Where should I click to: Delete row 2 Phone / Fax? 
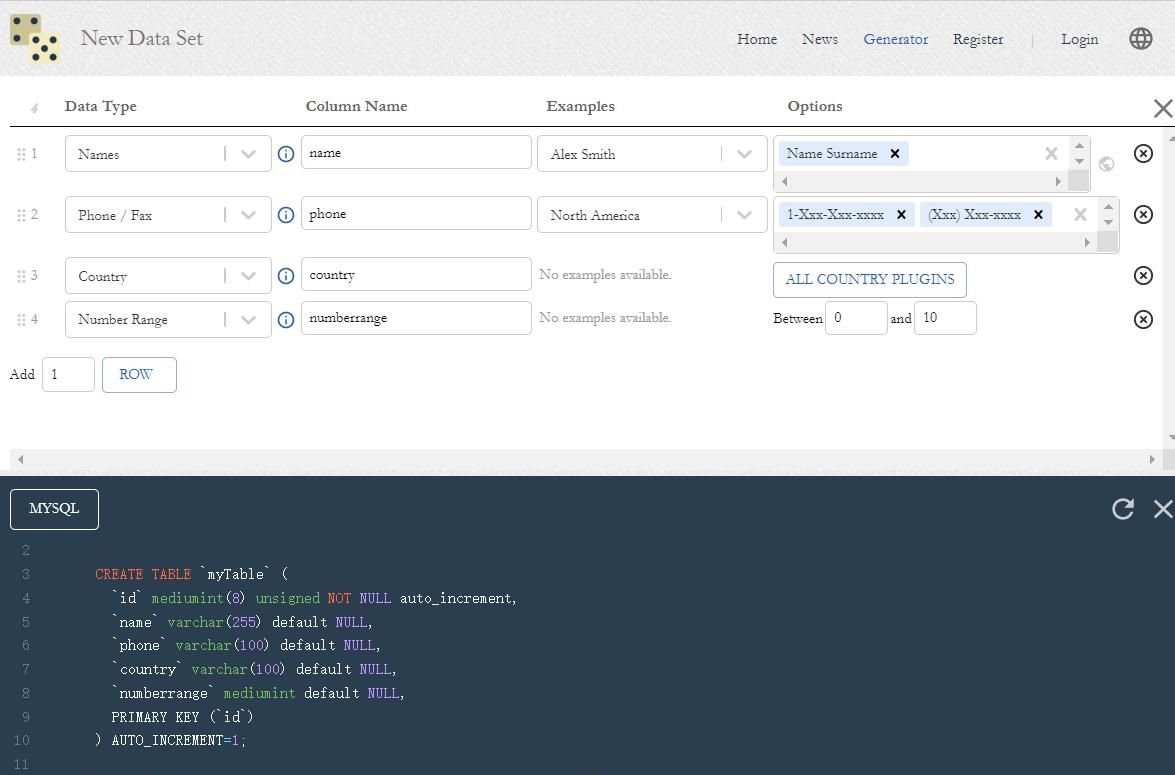point(1143,214)
